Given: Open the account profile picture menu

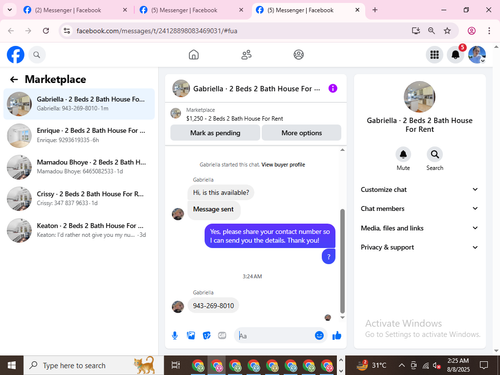Looking at the screenshot, I should pos(477,55).
